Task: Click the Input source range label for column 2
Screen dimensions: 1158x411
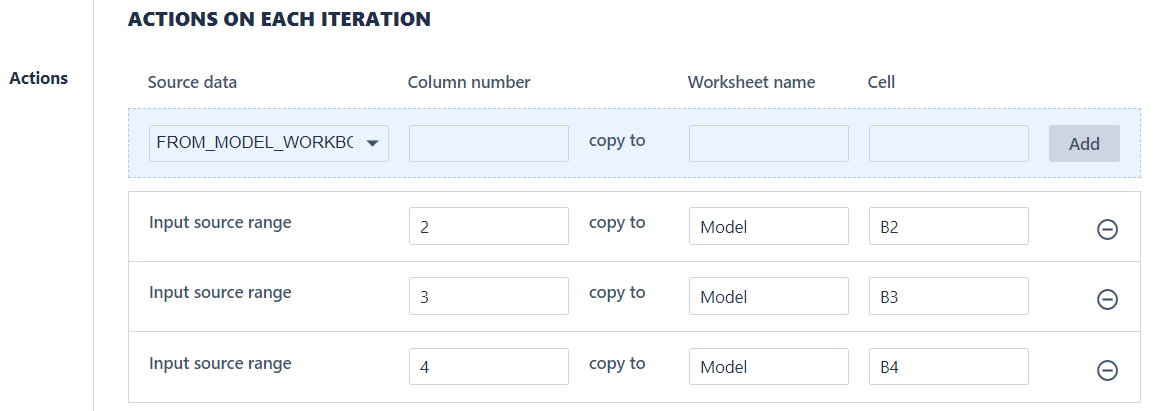Action: pos(220,222)
